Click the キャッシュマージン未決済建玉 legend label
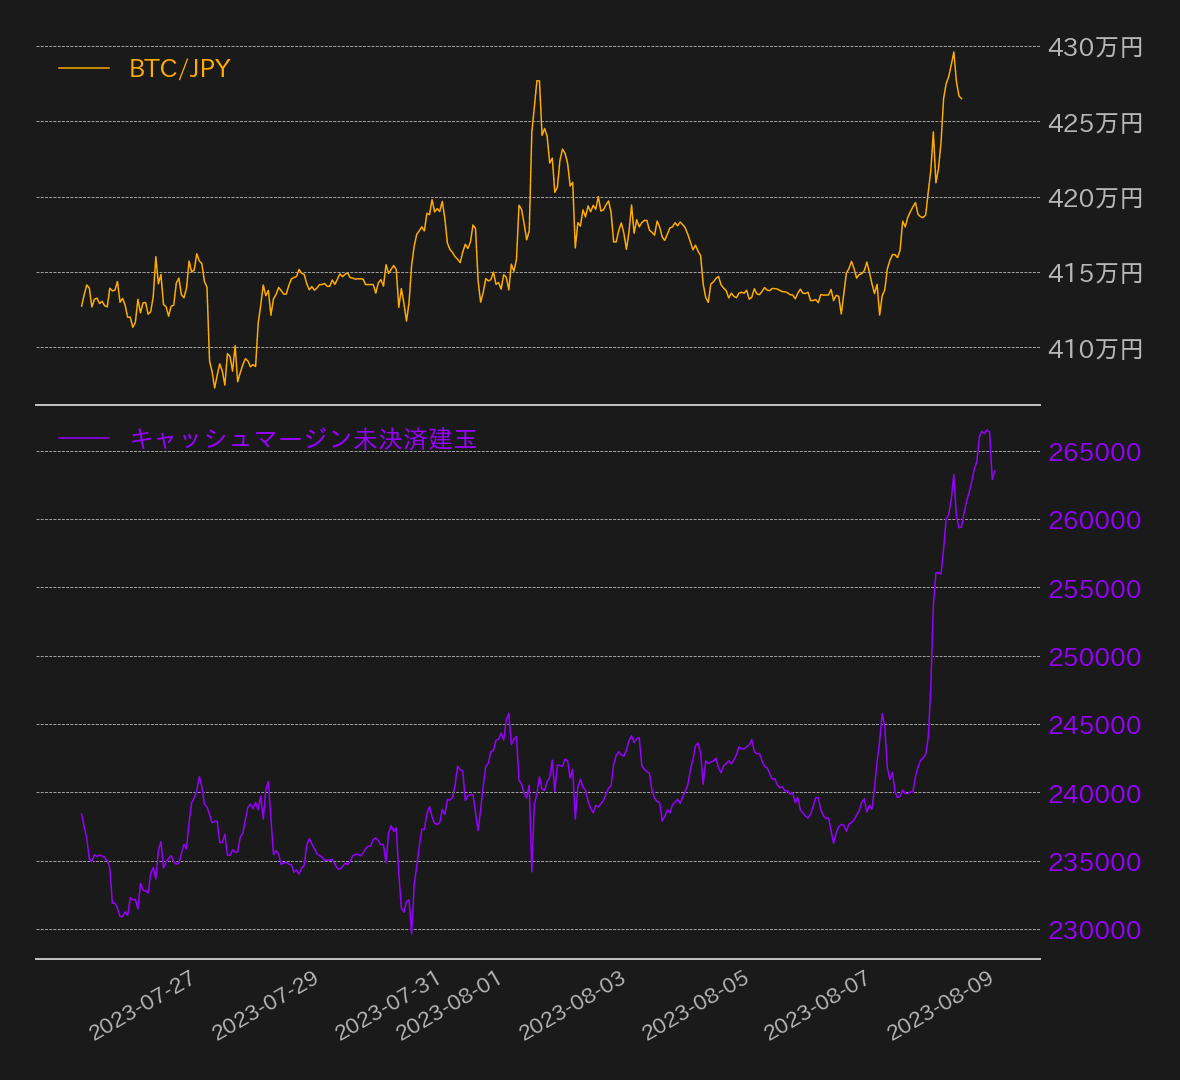 pyautogui.click(x=303, y=438)
